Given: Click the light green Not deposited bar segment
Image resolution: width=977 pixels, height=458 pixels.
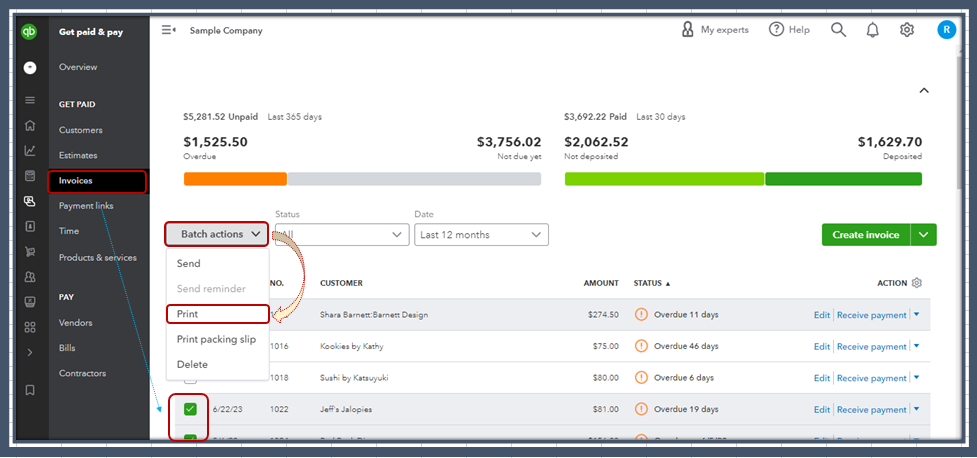Looking at the screenshot, I should coord(664,179).
